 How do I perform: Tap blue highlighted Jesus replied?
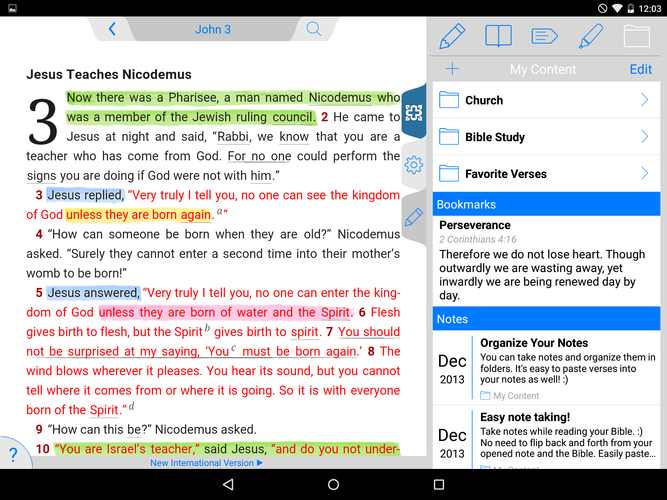pyautogui.click(x=85, y=195)
